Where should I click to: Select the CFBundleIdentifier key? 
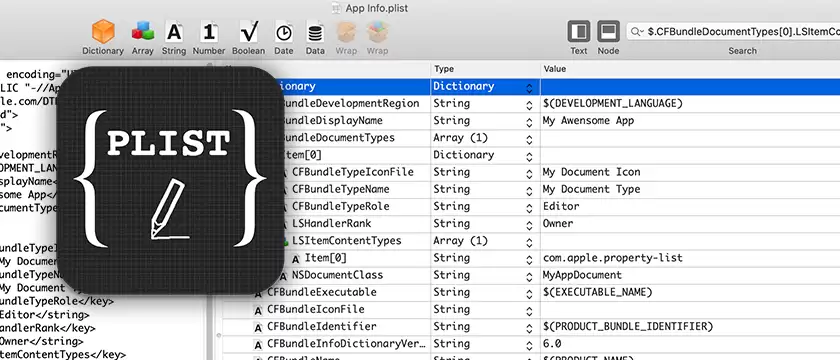[321, 326]
